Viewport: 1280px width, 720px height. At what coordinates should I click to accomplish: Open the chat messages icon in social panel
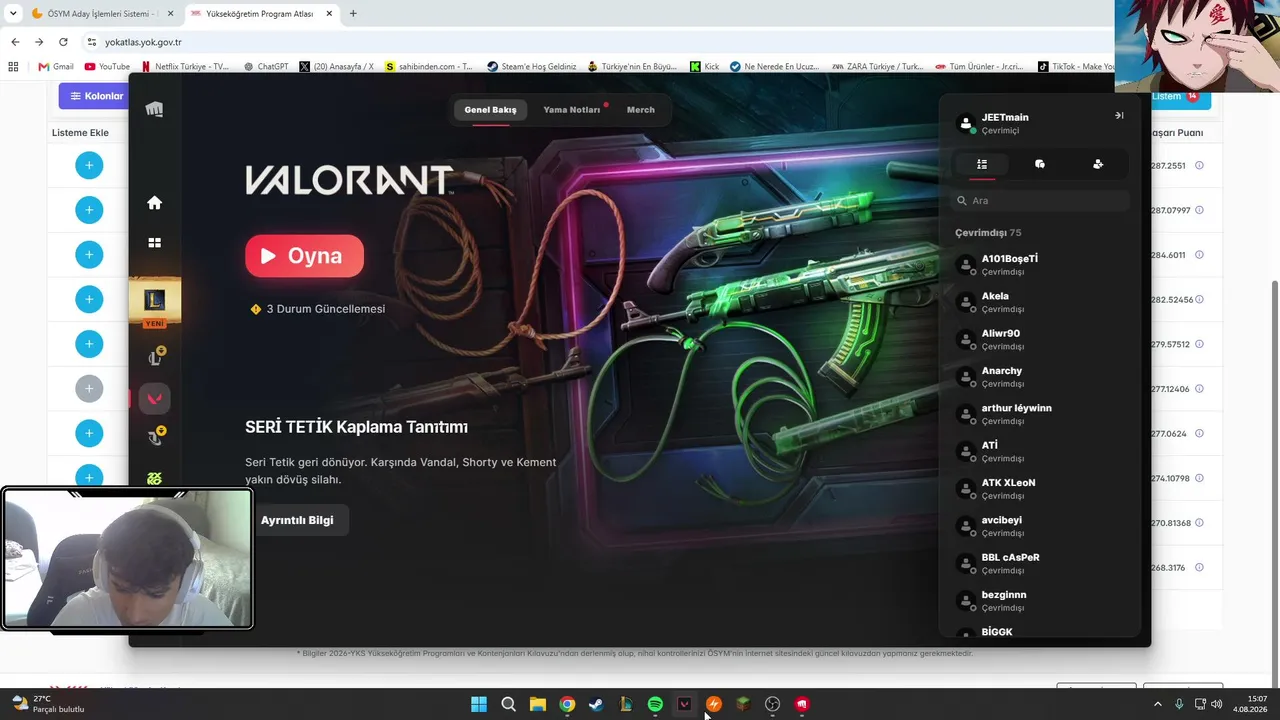click(x=1040, y=164)
